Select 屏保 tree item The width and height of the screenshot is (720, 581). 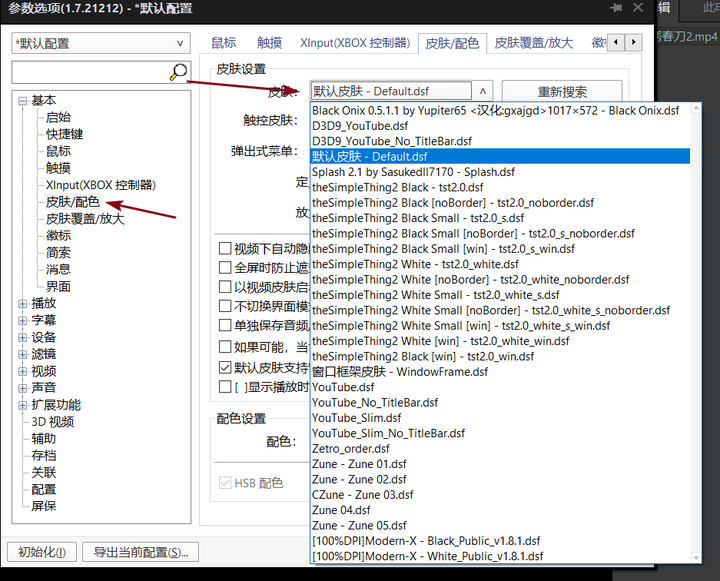click(x=44, y=506)
